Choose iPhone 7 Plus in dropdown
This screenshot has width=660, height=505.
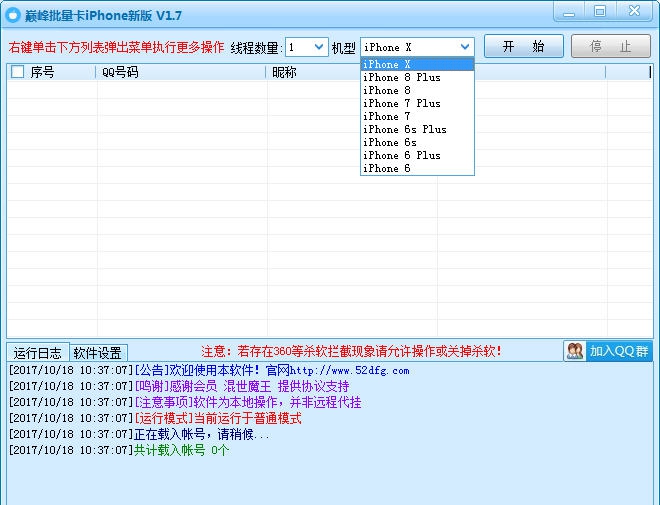401,103
